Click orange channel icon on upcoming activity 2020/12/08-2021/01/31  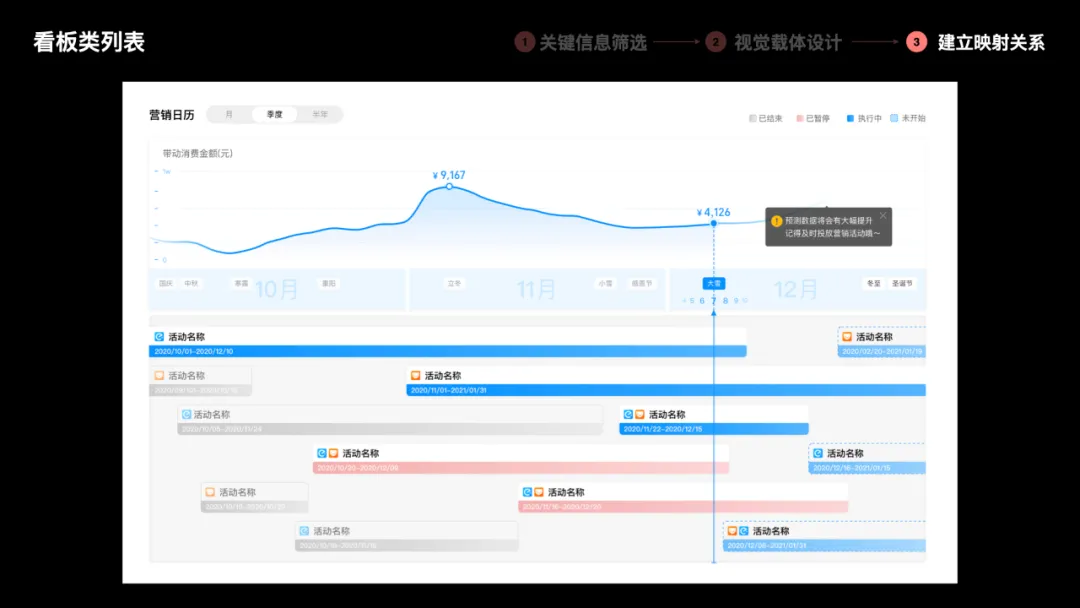(732, 531)
